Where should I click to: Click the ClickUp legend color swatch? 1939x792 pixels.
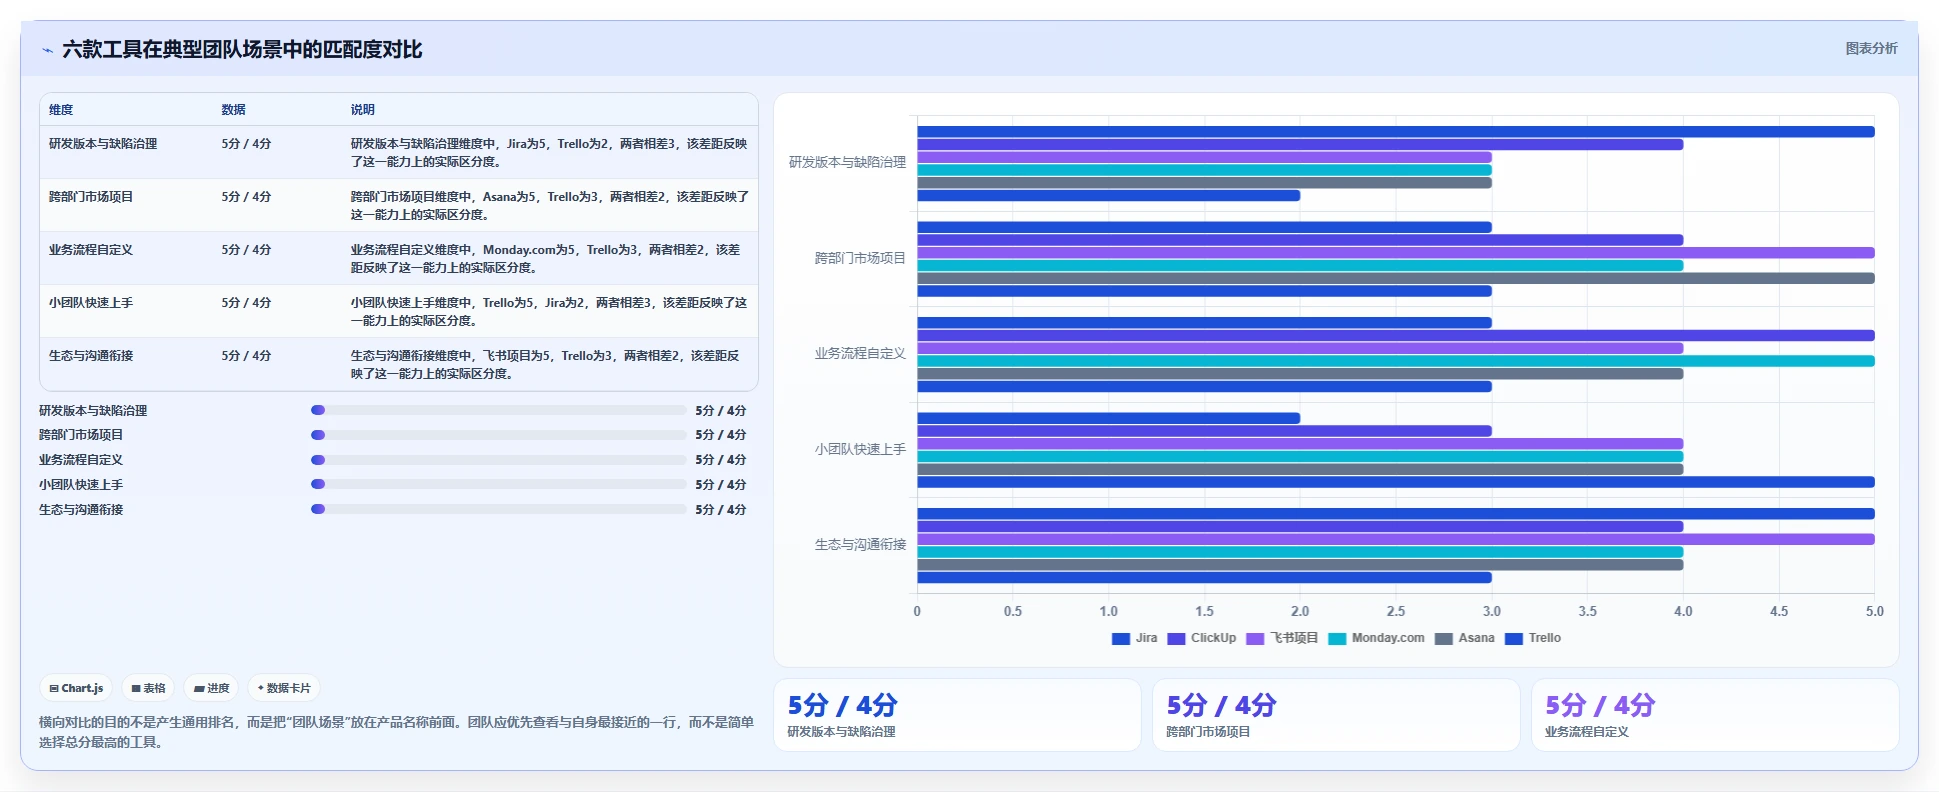pos(1176,639)
